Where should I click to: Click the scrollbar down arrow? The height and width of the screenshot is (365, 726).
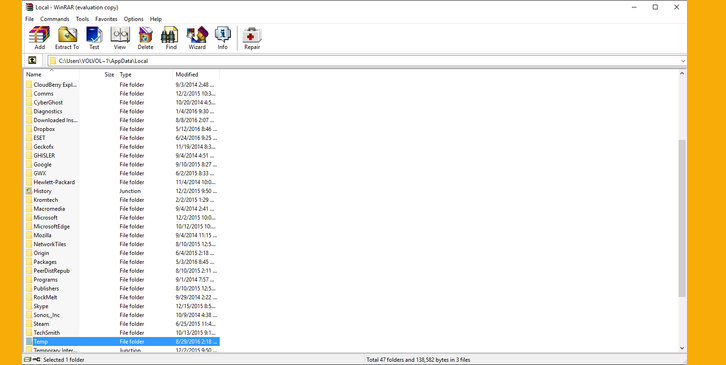pyautogui.click(x=682, y=348)
